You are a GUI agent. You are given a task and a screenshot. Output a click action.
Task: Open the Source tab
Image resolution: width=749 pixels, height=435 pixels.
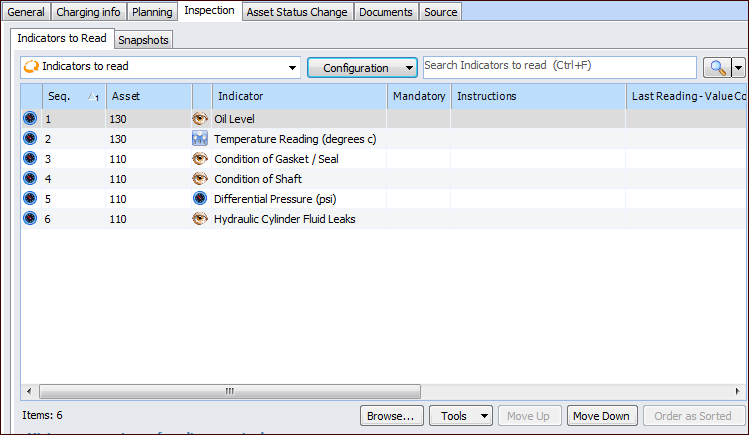(440, 12)
